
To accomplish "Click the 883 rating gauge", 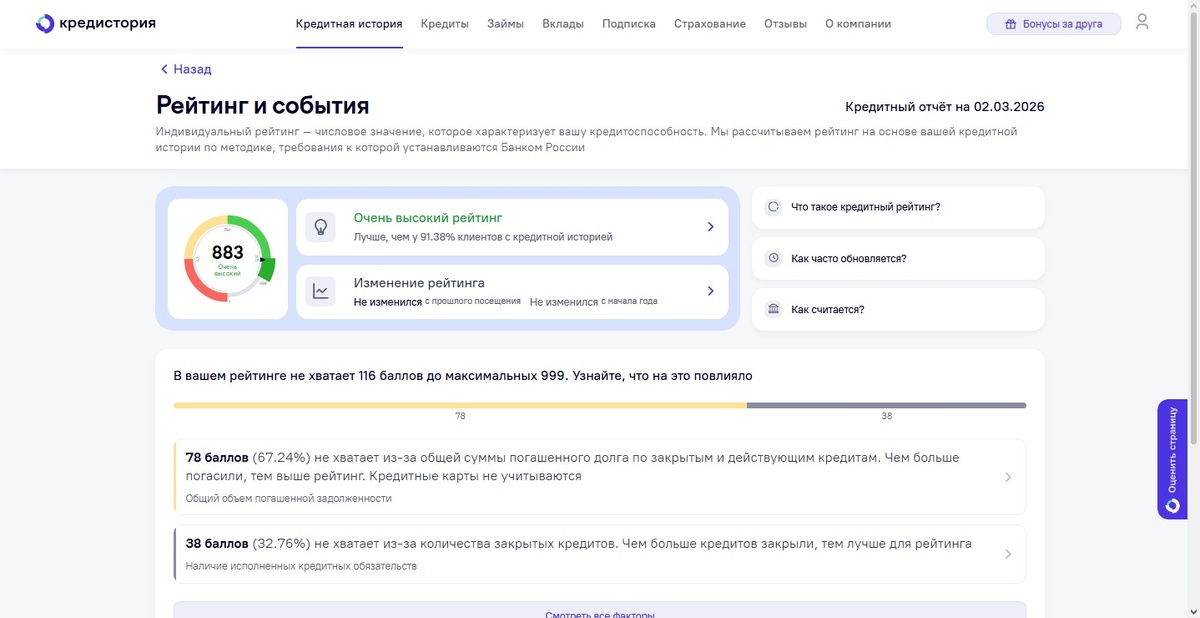I will coord(228,258).
